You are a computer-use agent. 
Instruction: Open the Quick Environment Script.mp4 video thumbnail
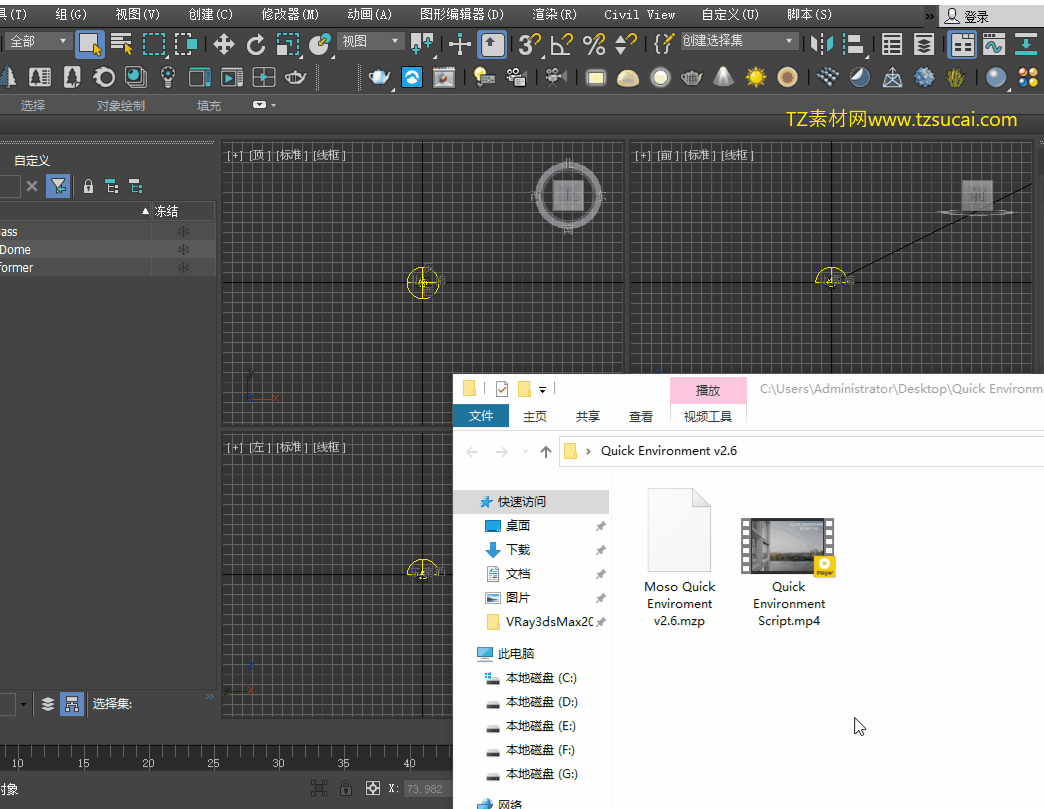point(788,545)
